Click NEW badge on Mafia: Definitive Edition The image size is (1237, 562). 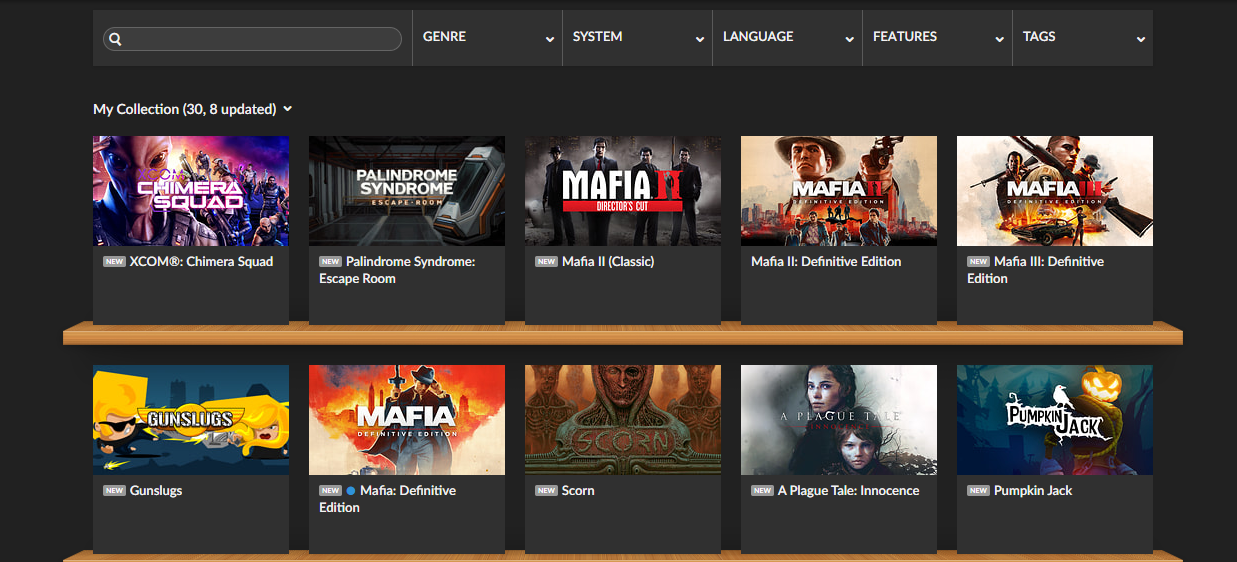(x=330, y=491)
